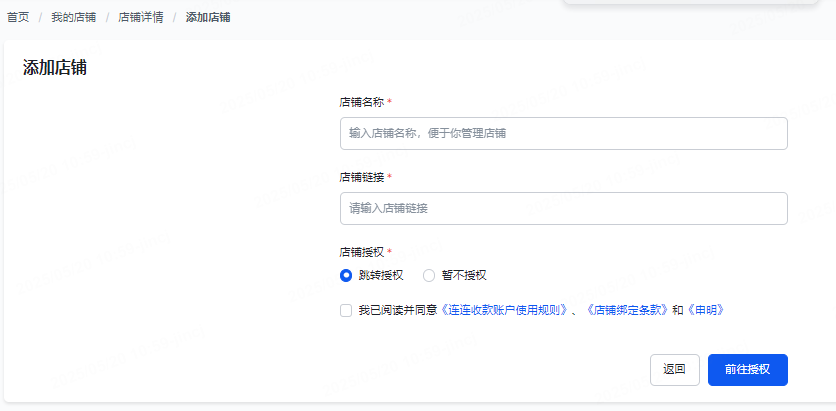
Task: Open 我的店铺 breadcrumb link
Action: click(x=74, y=18)
